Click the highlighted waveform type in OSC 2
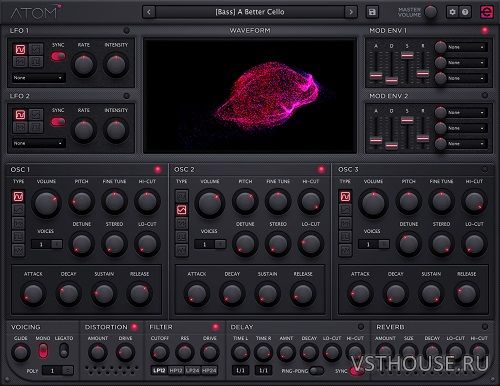Screen dimensions: 500x386 click(182, 210)
